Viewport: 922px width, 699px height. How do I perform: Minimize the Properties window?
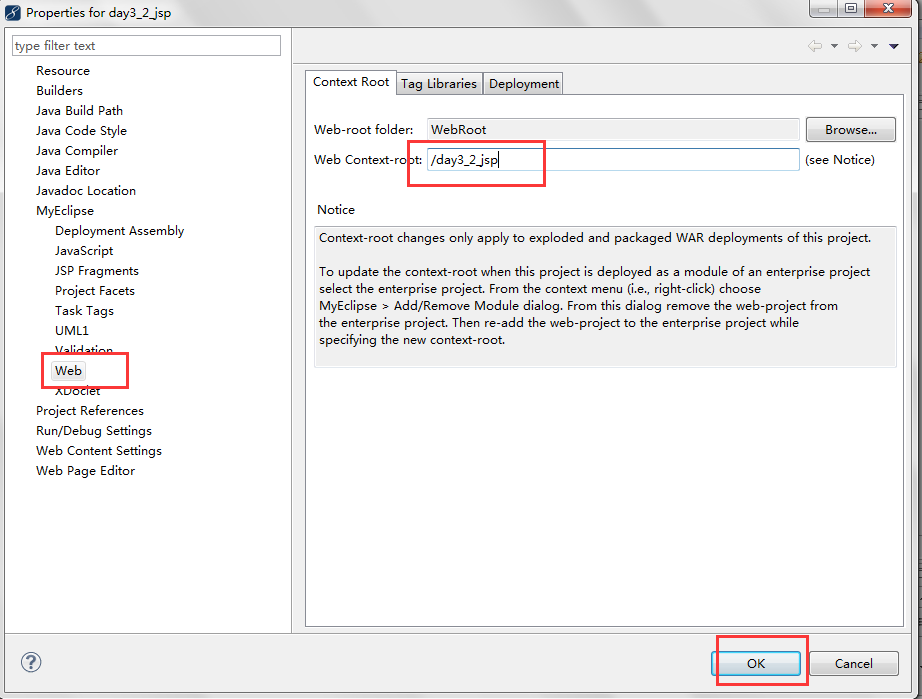824,8
